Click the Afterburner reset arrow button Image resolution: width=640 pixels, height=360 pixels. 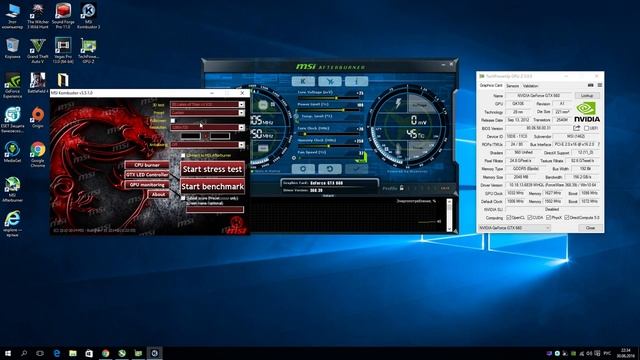(330, 169)
